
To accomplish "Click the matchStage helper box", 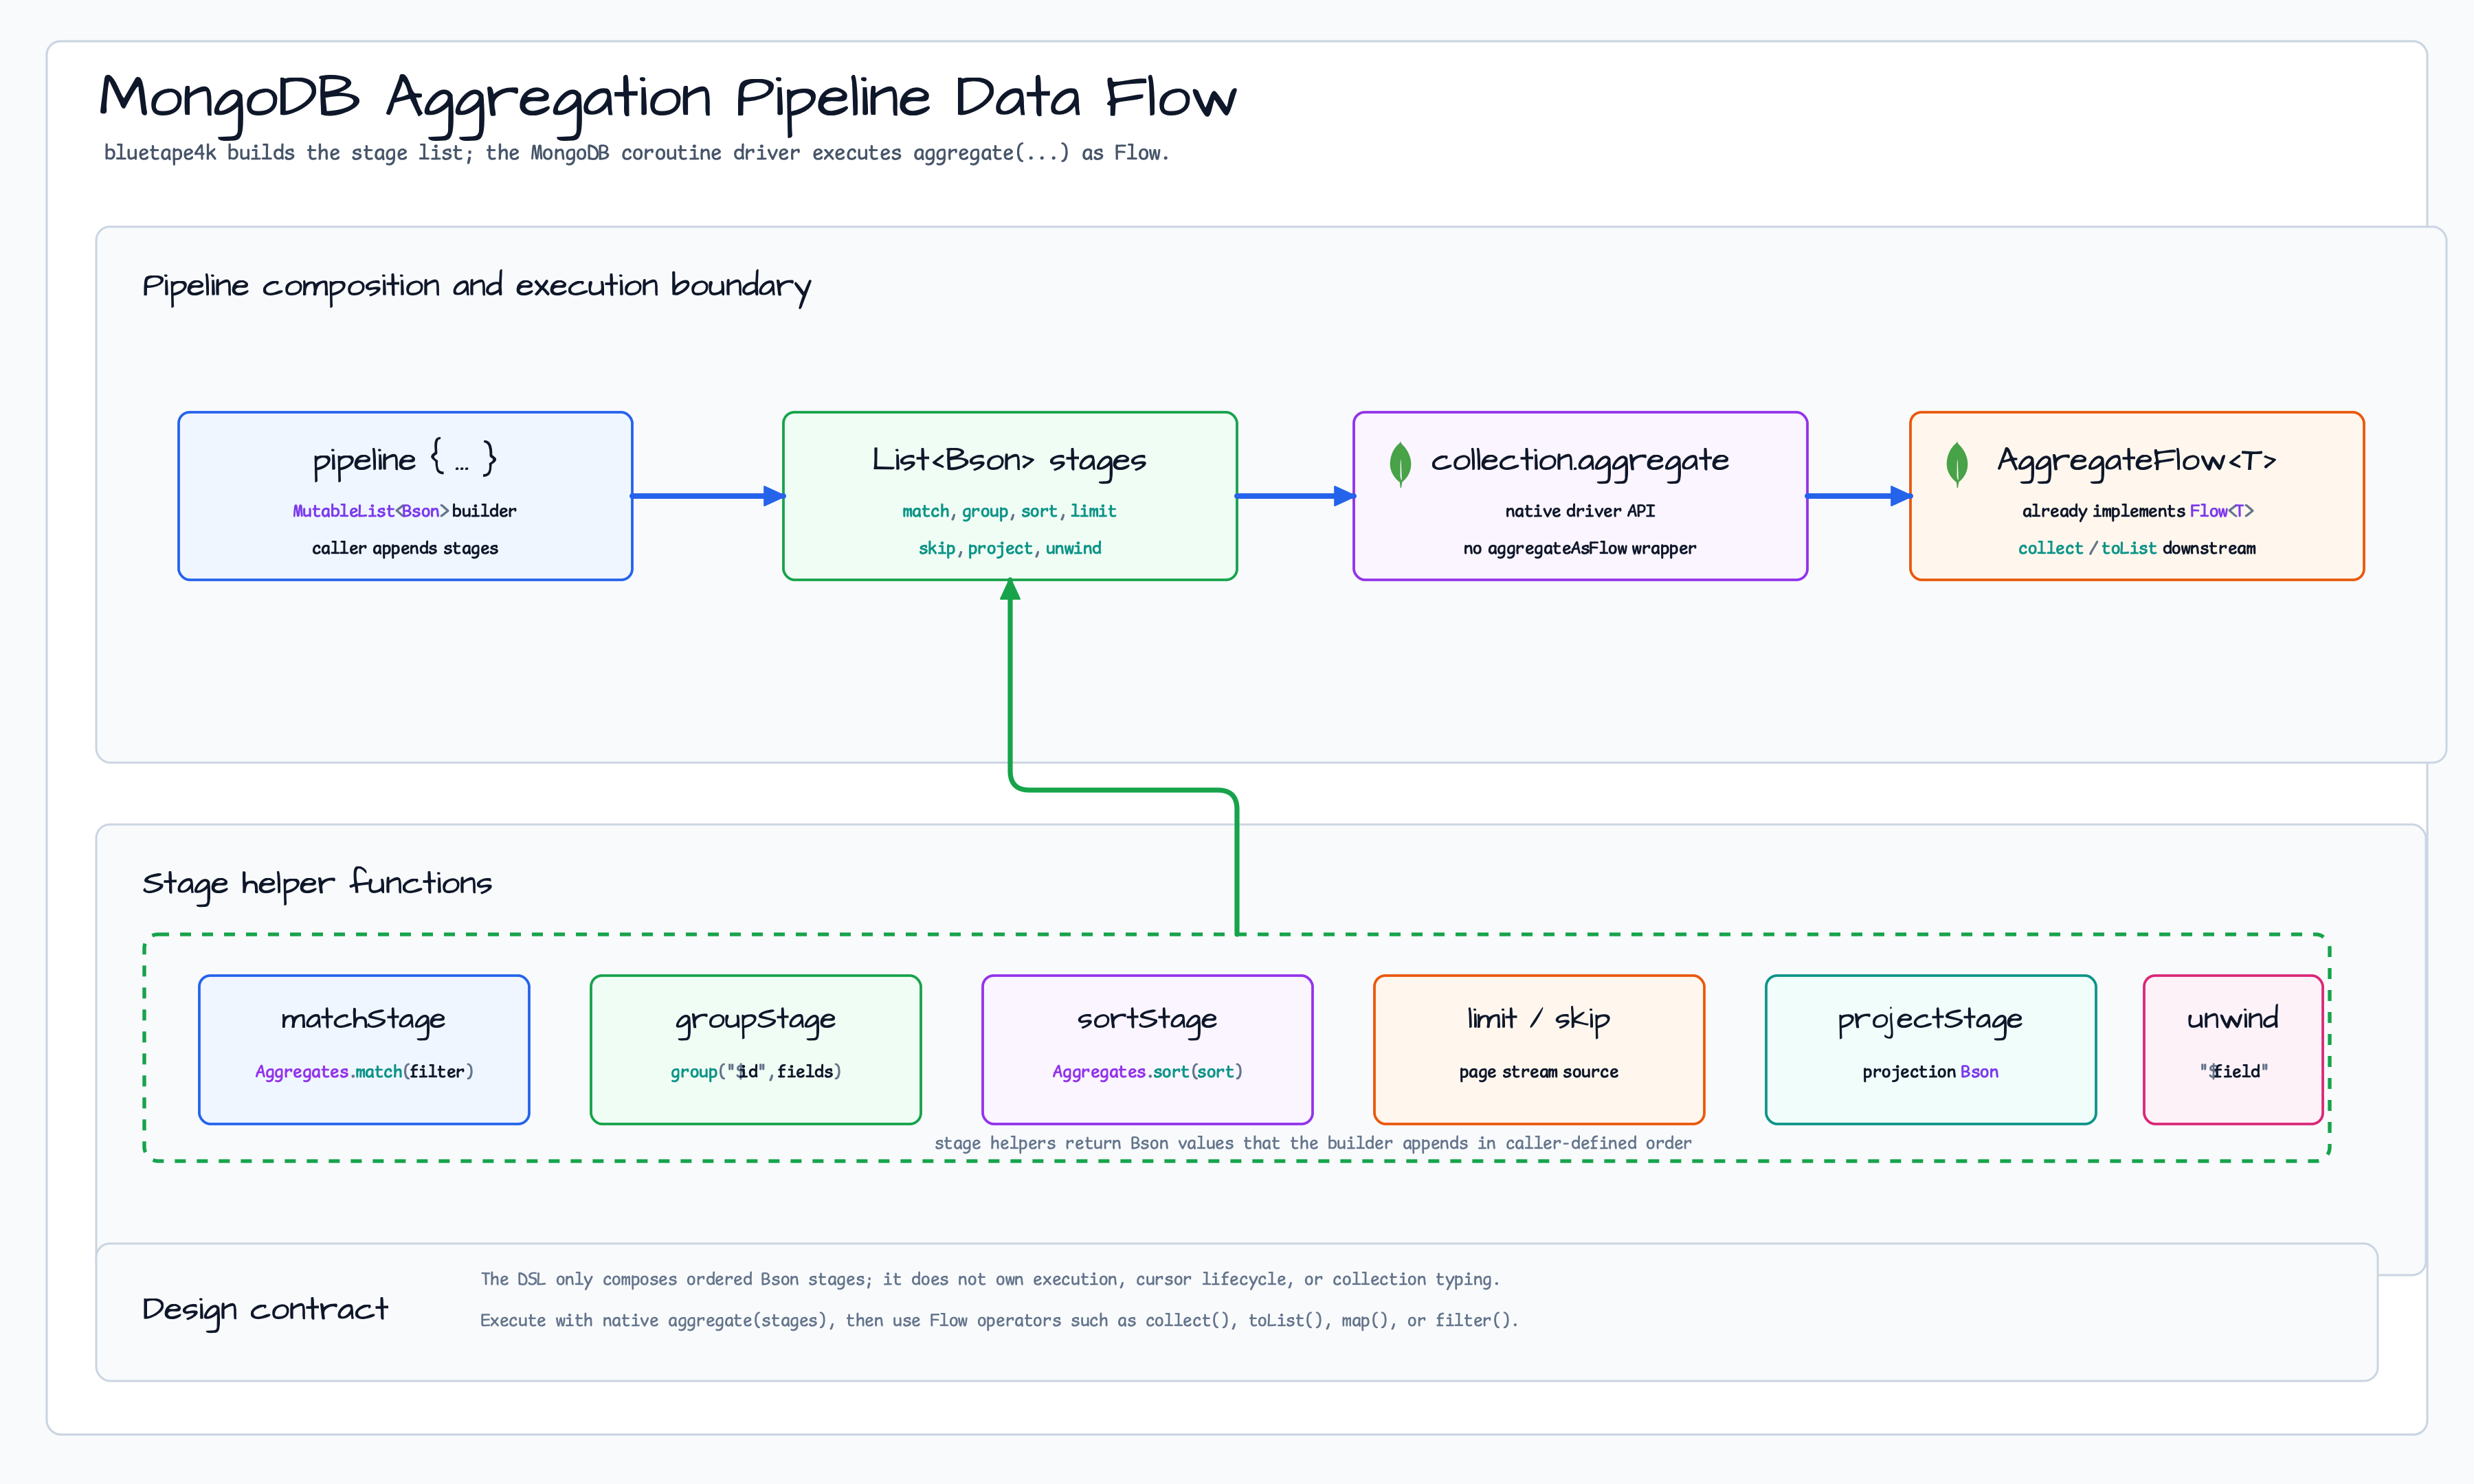I will (x=364, y=1050).
